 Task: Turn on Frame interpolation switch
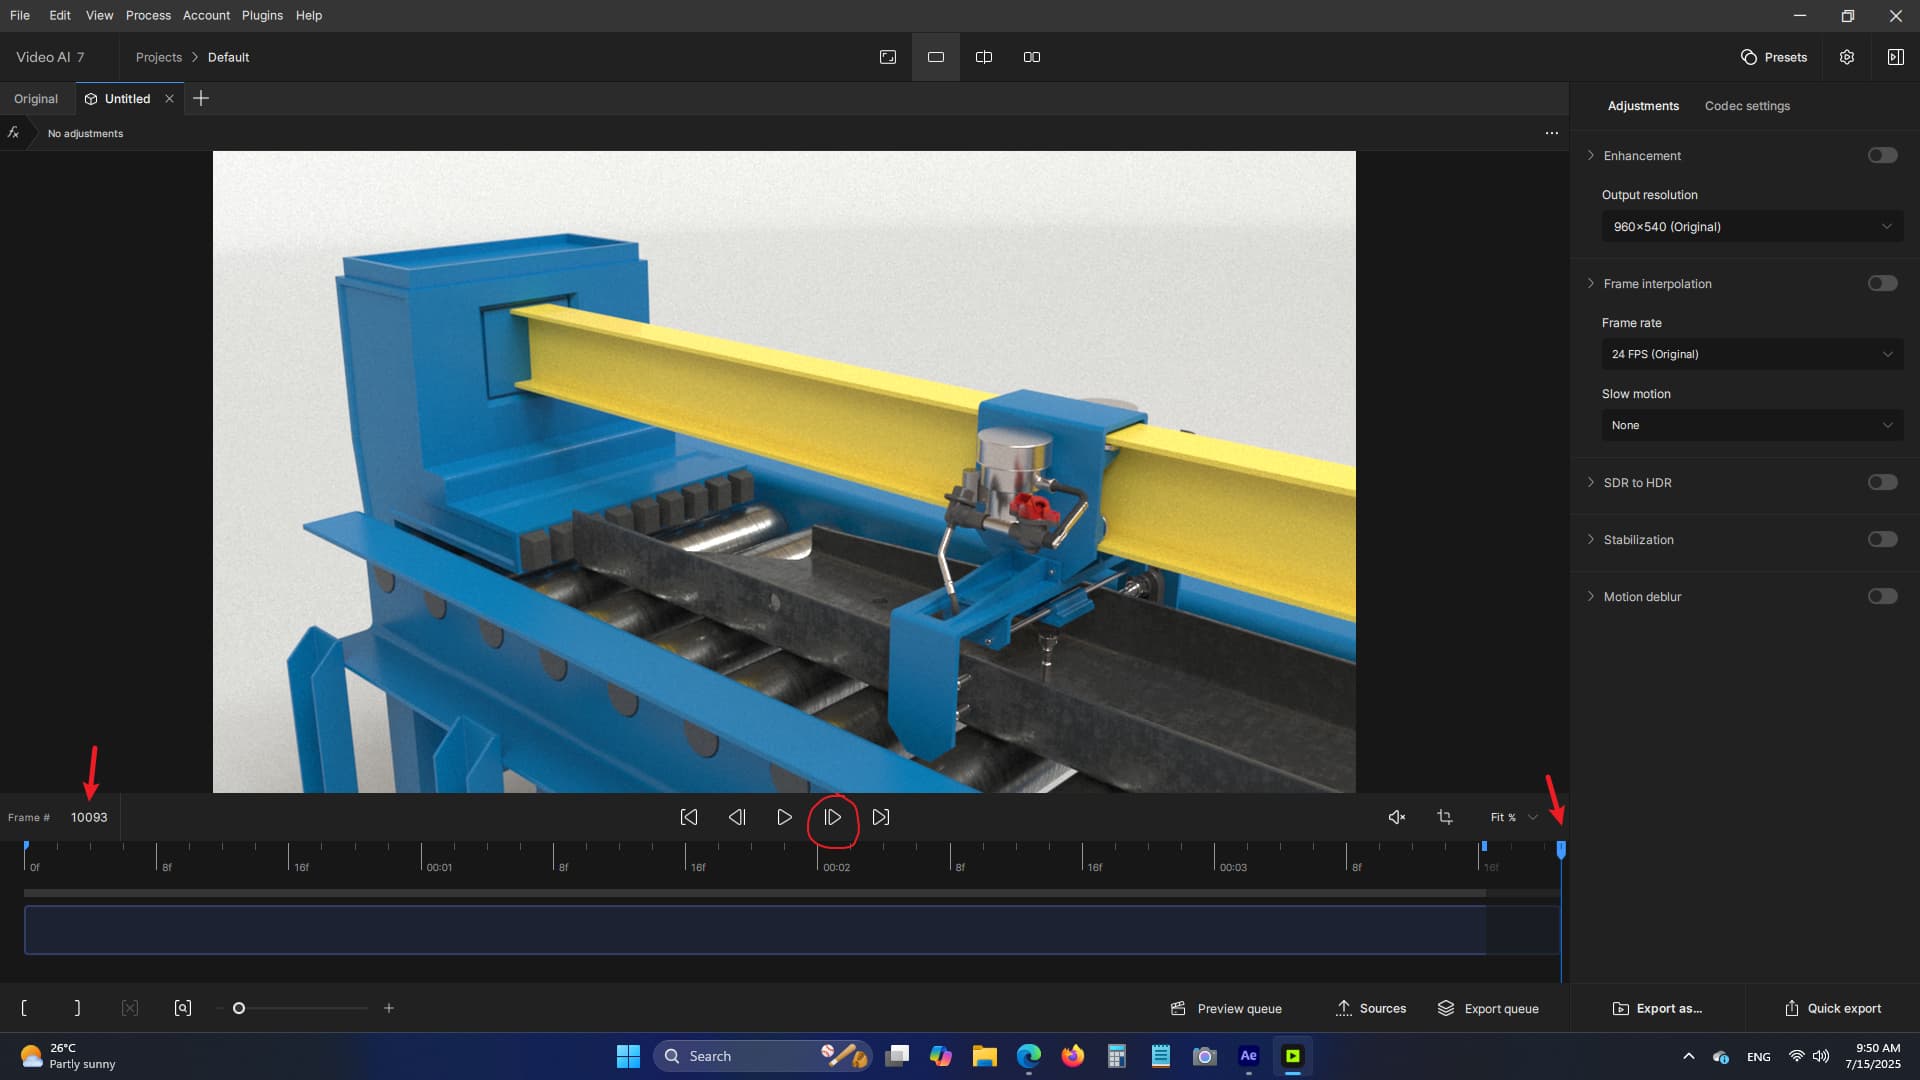[x=1882, y=283]
